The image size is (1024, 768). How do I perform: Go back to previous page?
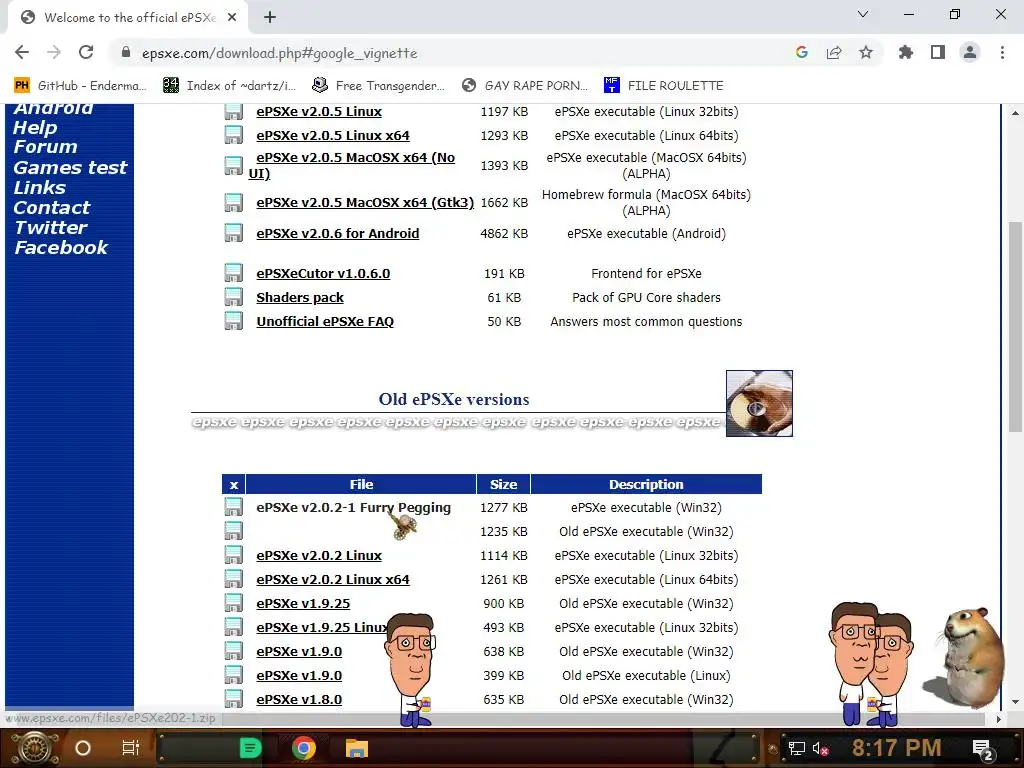tap(22, 52)
